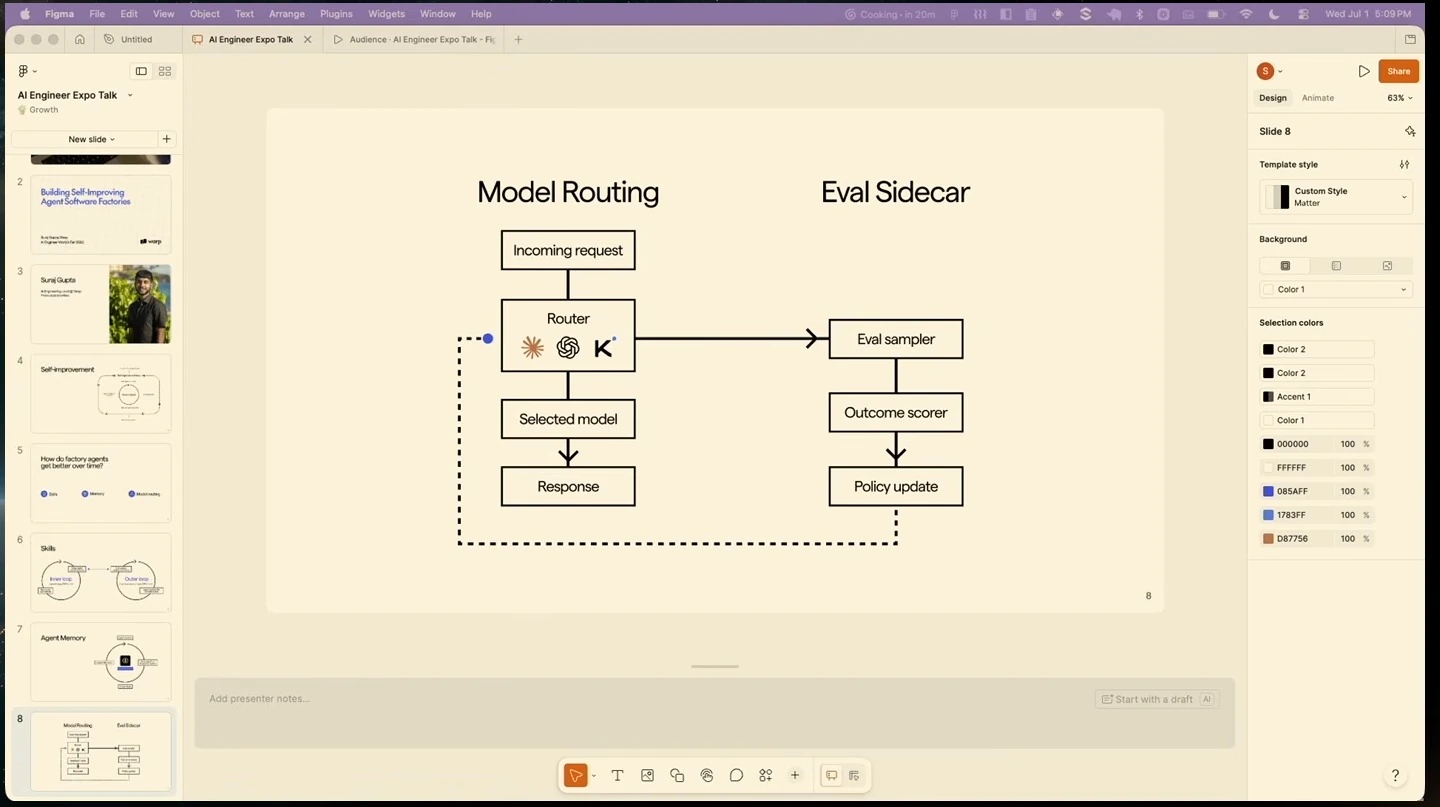Toggle design view mode in bottom toolbar
This screenshot has height=807, width=1440.
point(854,775)
